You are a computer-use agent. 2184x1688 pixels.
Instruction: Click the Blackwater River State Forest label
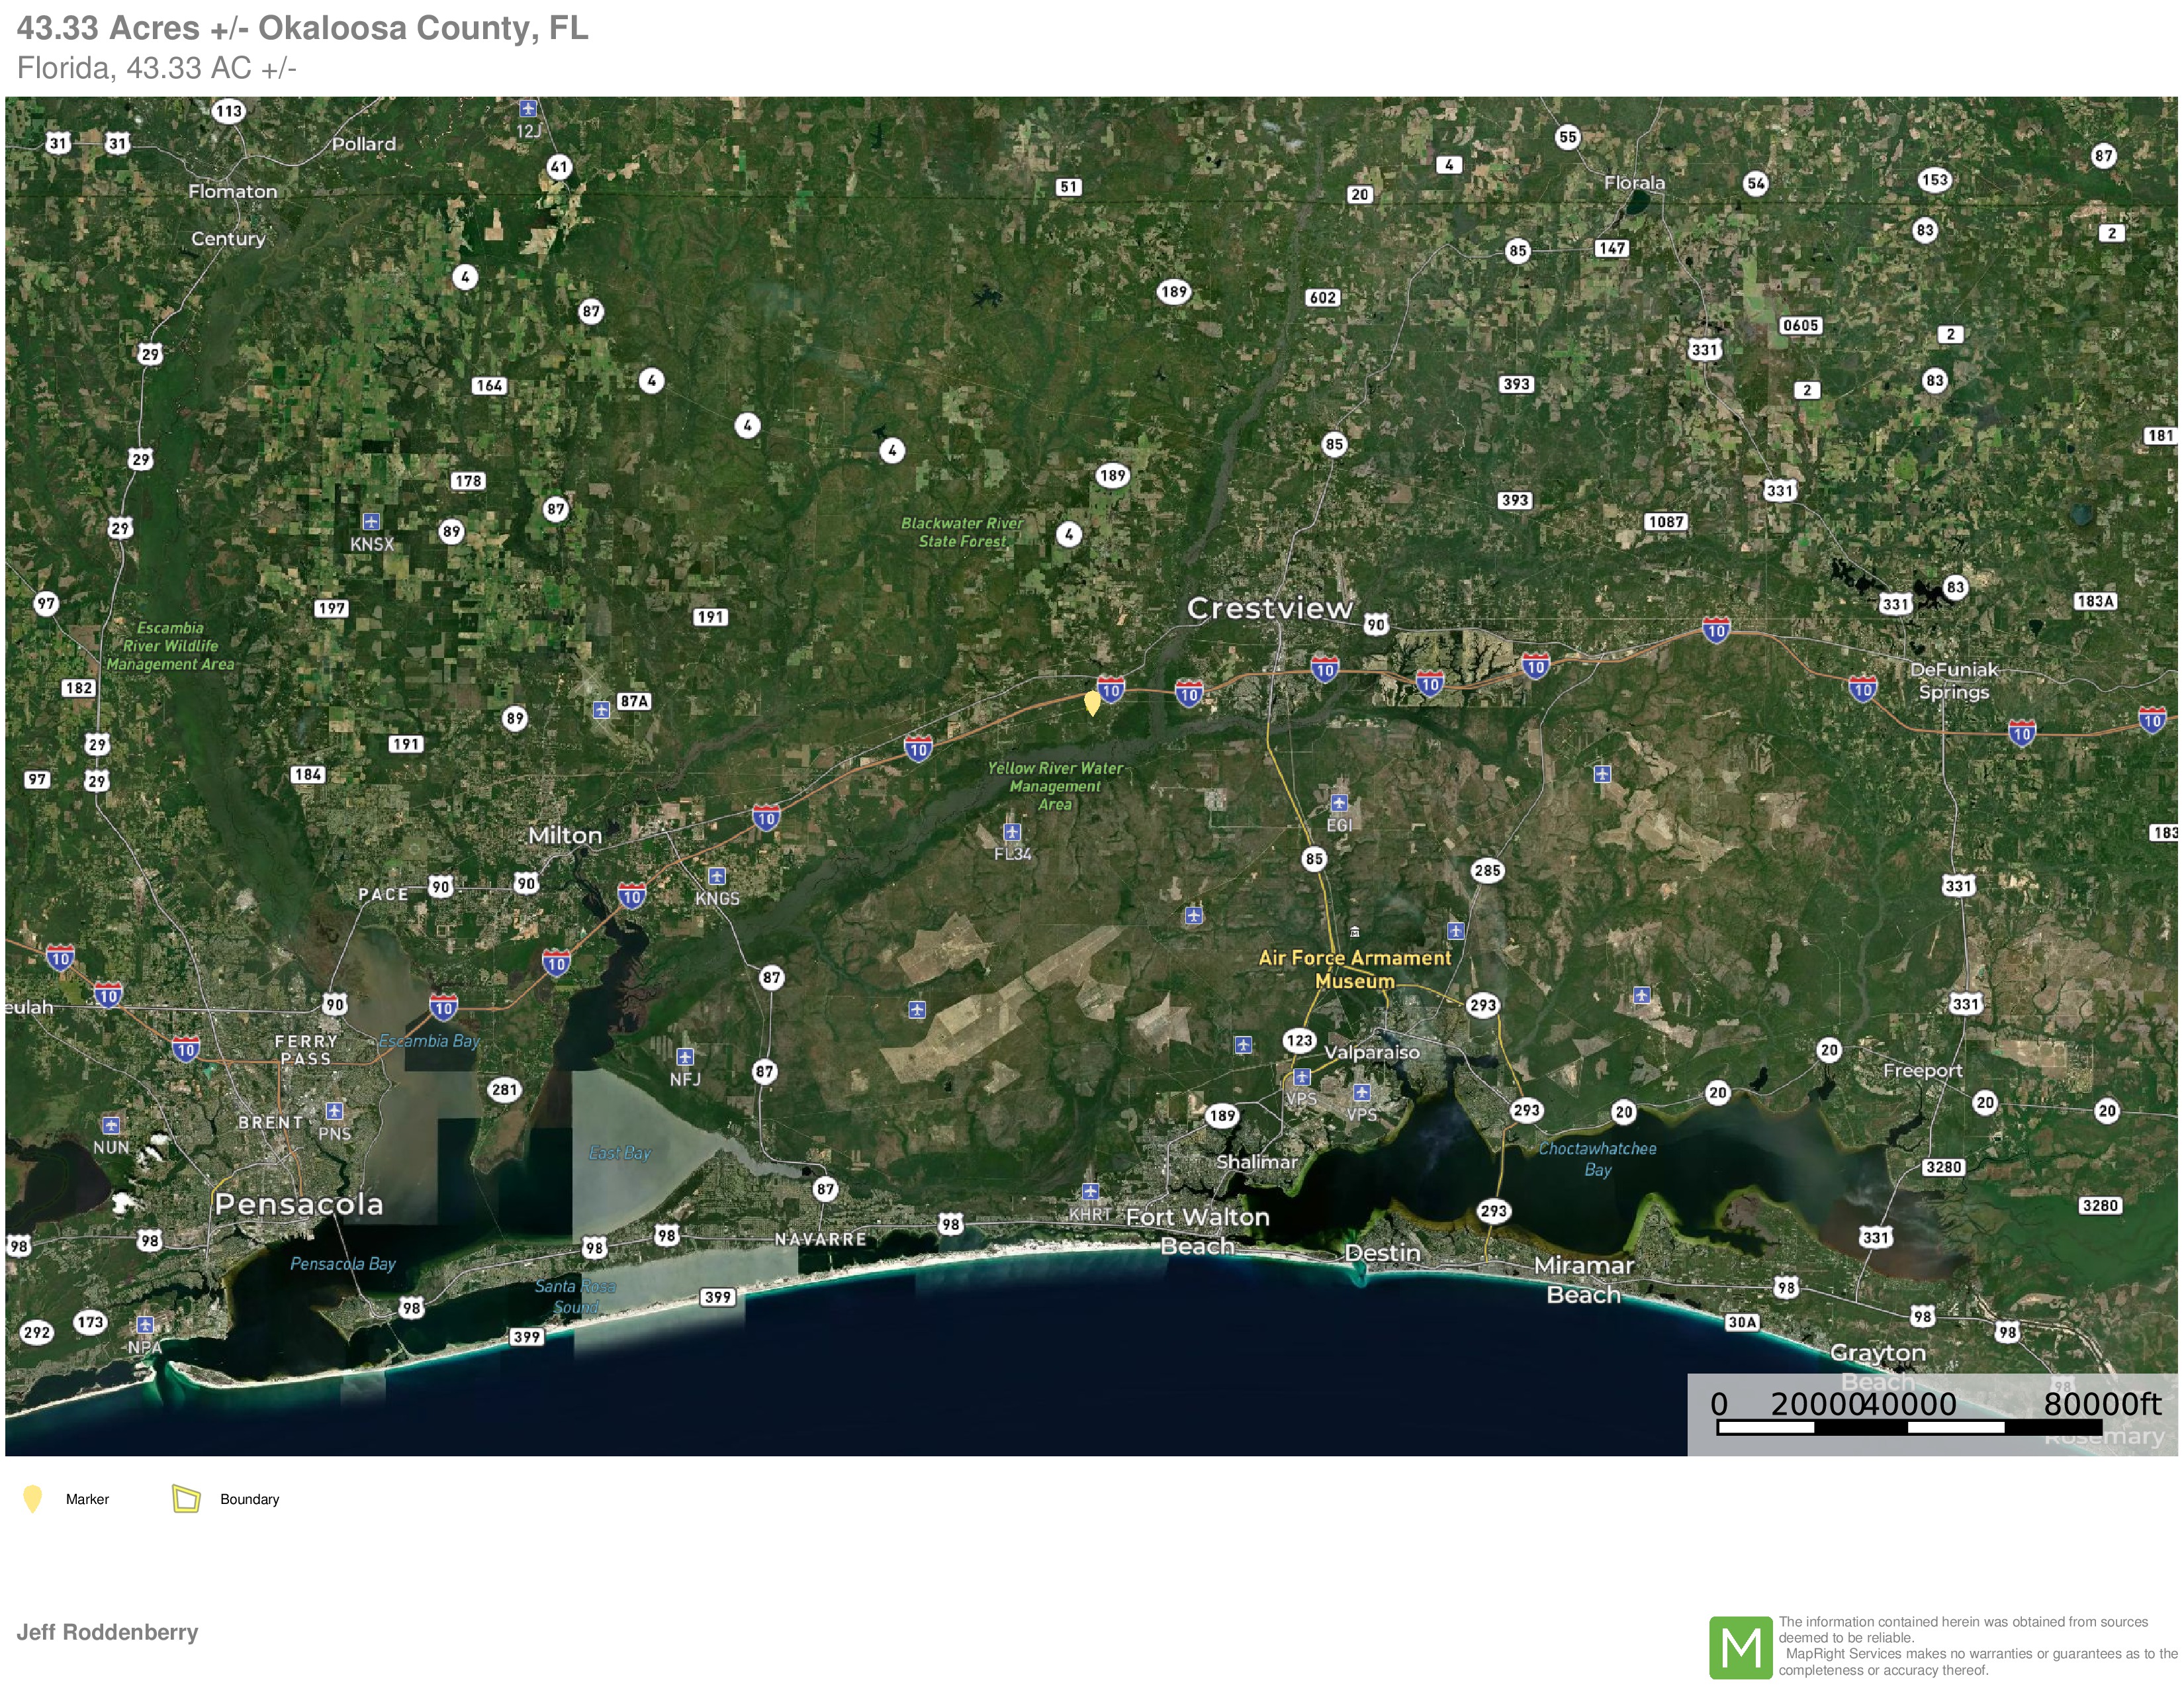pyautogui.click(x=962, y=532)
